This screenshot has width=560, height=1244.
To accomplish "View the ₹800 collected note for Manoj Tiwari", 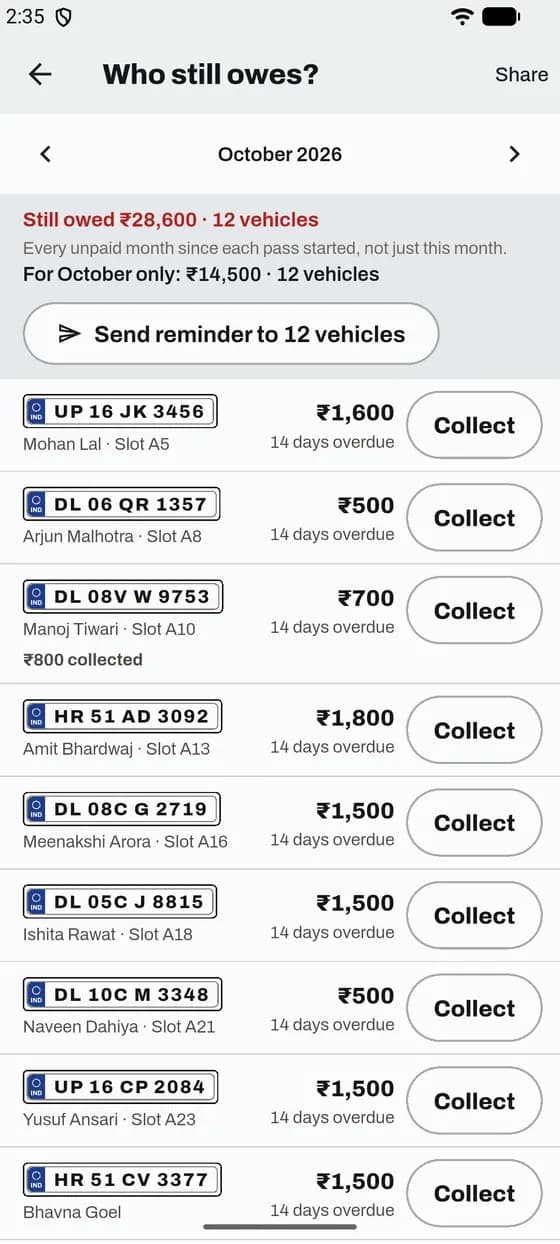I will 83,660.
